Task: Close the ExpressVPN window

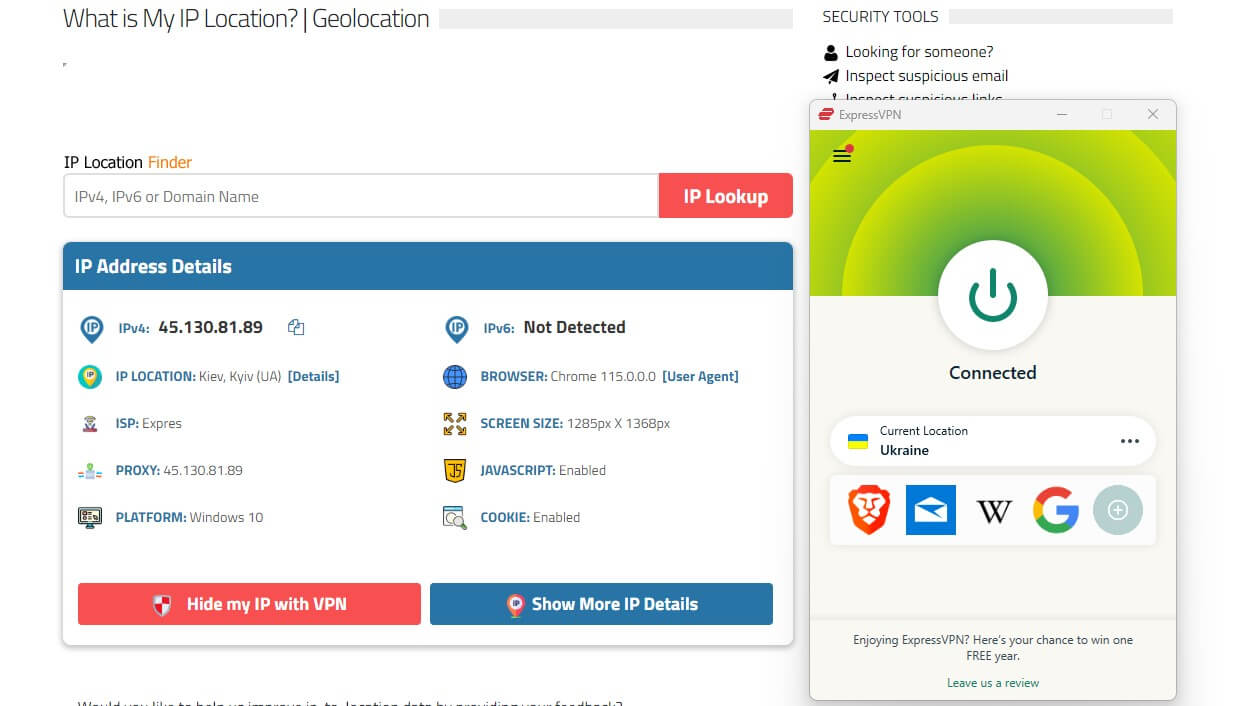Action: click(x=1153, y=114)
